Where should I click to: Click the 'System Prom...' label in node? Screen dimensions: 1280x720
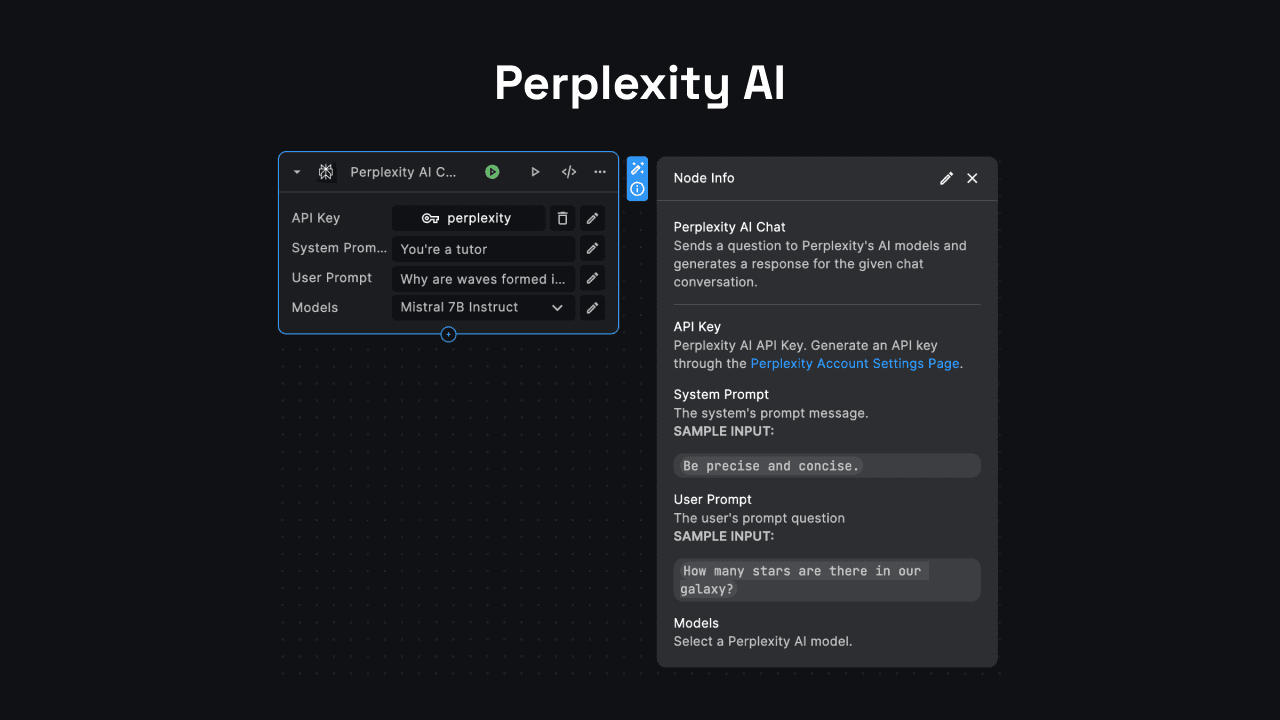(x=339, y=247)
